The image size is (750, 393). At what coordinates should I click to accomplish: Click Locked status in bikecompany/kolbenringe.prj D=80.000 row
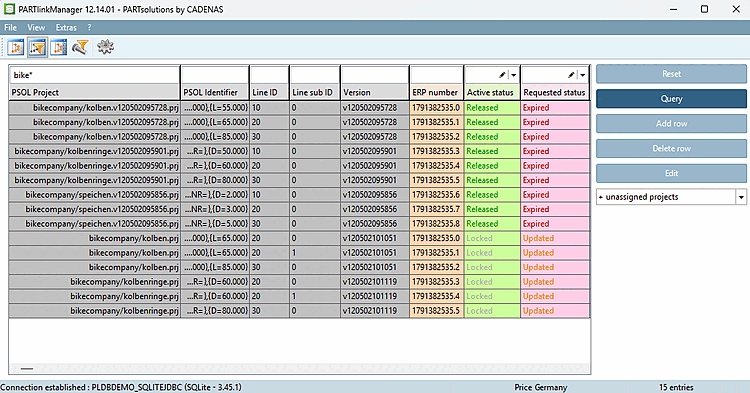point(492,311)
